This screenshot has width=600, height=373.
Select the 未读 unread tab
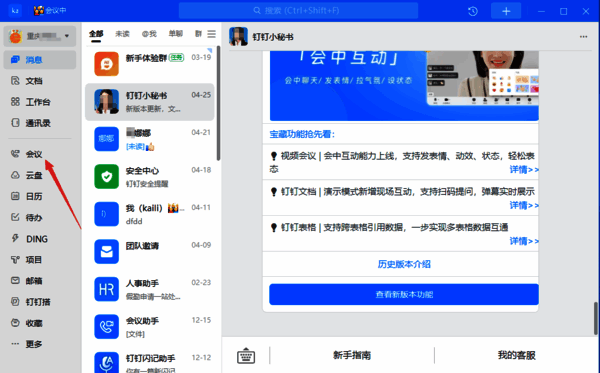point(122,34)
